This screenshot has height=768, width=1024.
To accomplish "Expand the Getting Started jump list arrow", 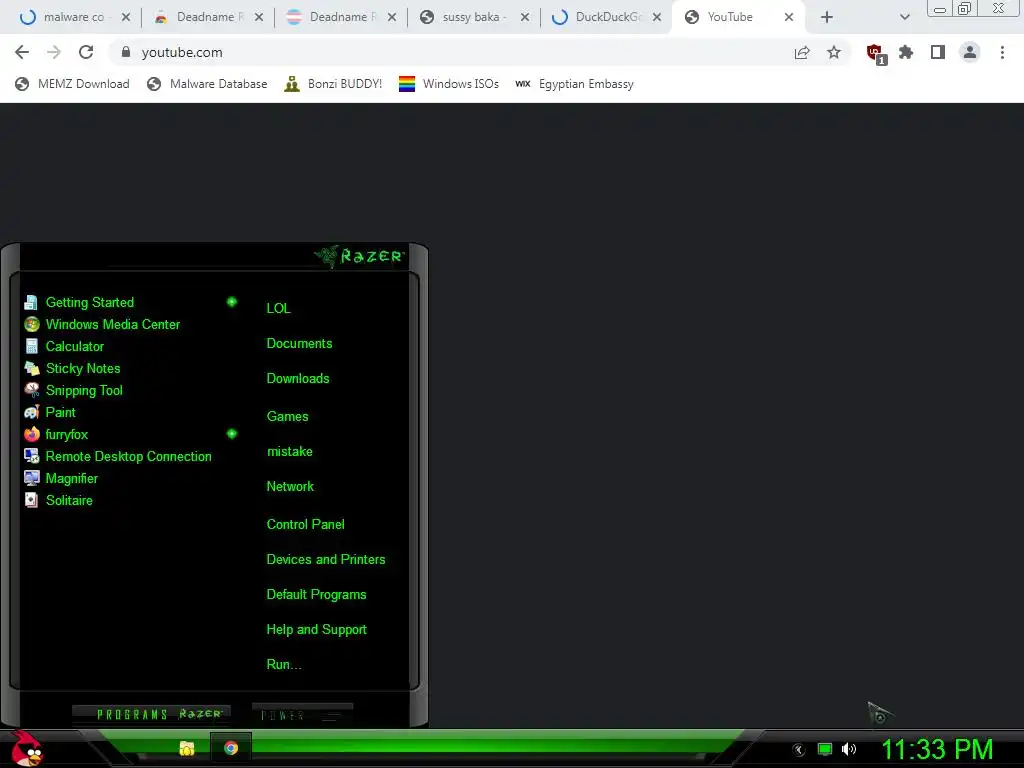I will [231, 302].
